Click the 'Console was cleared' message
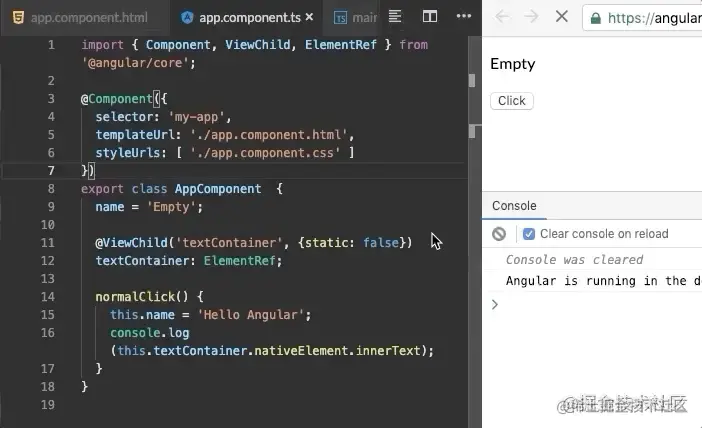 (574, 260)
